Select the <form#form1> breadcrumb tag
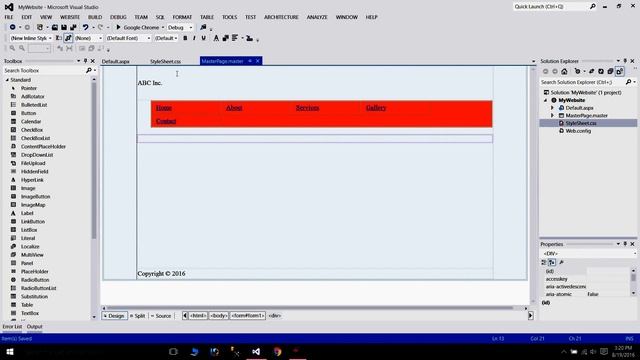This screenshot has width=640, height=360. [248, 316]
